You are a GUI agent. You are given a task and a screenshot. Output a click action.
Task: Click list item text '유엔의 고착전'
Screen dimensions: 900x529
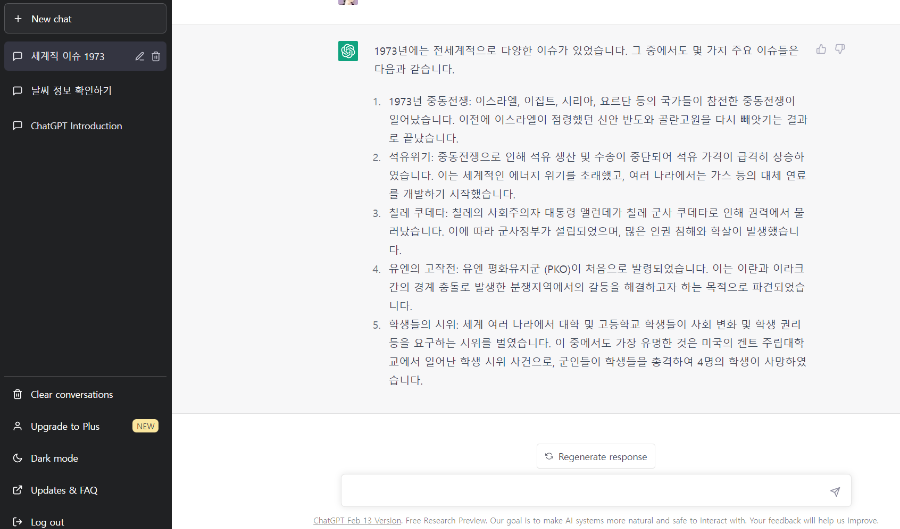pos(424,269)
